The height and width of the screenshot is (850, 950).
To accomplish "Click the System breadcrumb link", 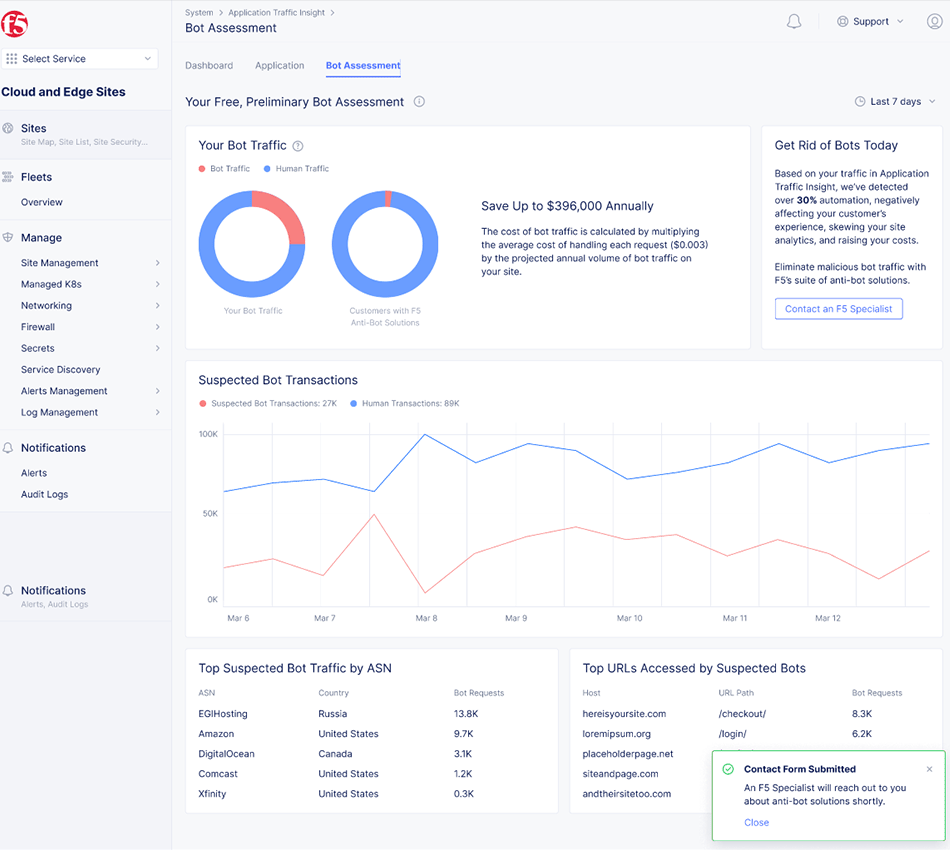I will pyautogui.click(x=199, y=13).
